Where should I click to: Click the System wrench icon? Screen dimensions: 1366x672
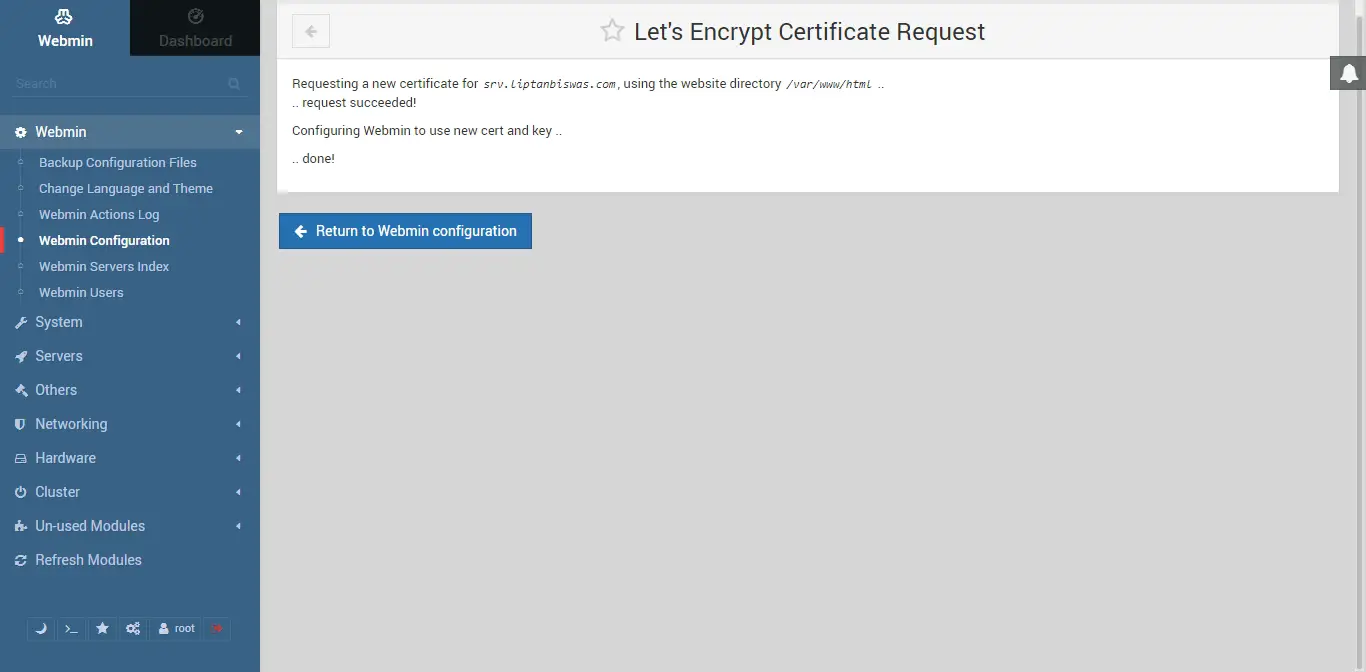[21, 322]
